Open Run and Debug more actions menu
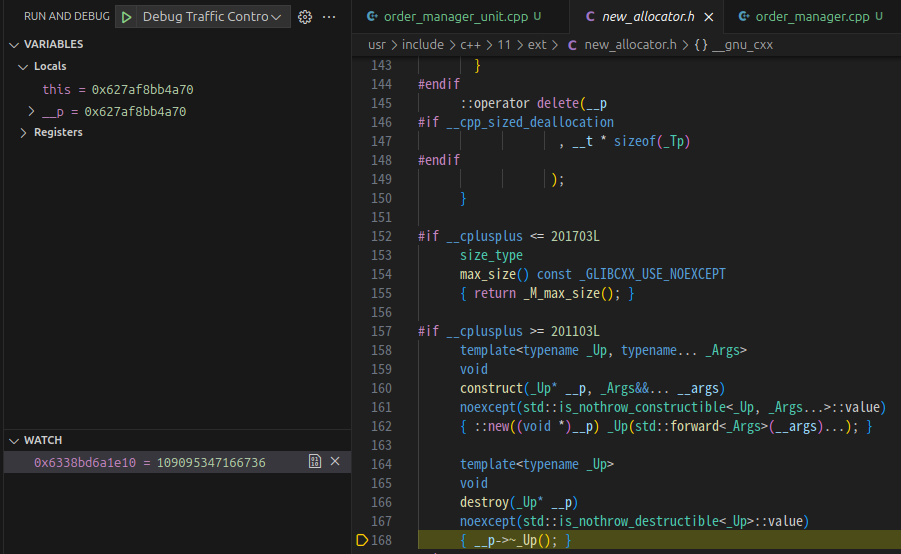Viewport: 901px width, 554px height. (329, 17)
